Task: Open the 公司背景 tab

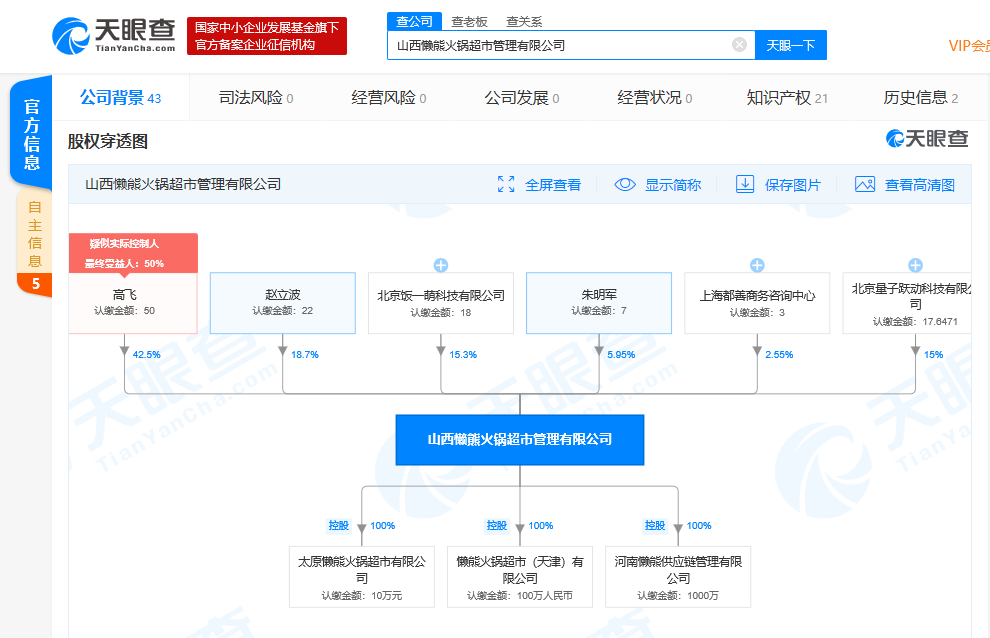Action: 120,98
